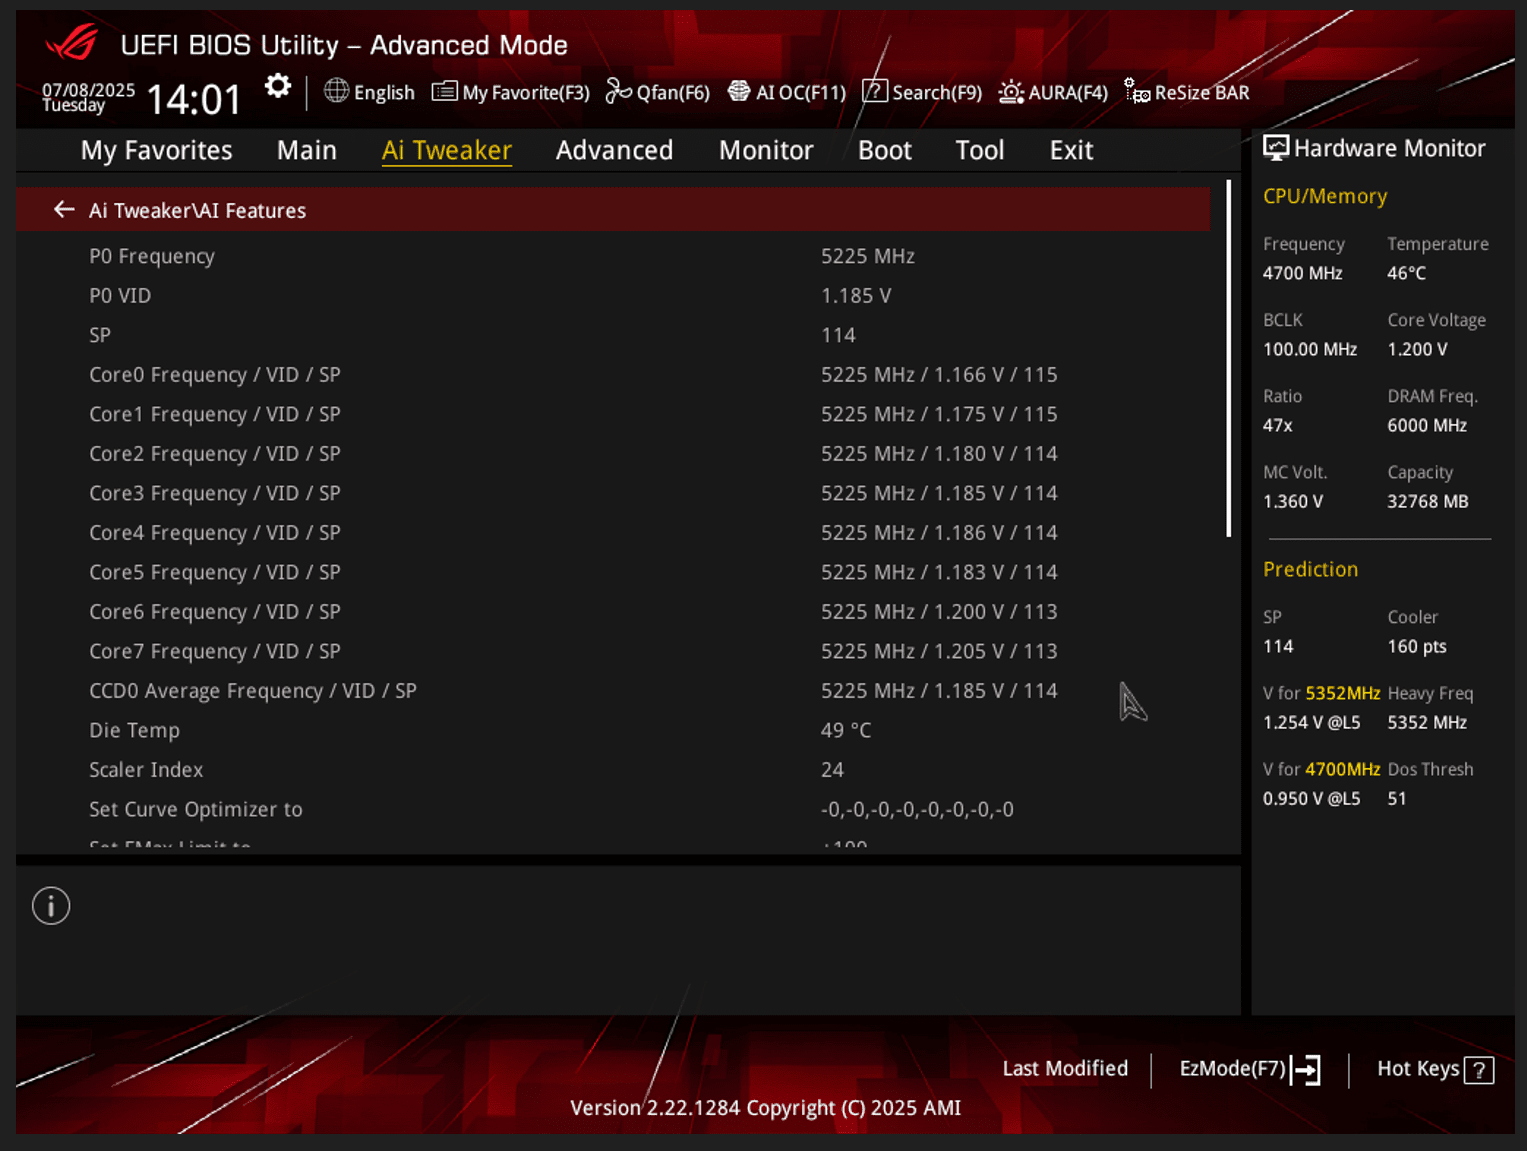
Task: Click the info circle icon in help pane
Action: point(51,906)
